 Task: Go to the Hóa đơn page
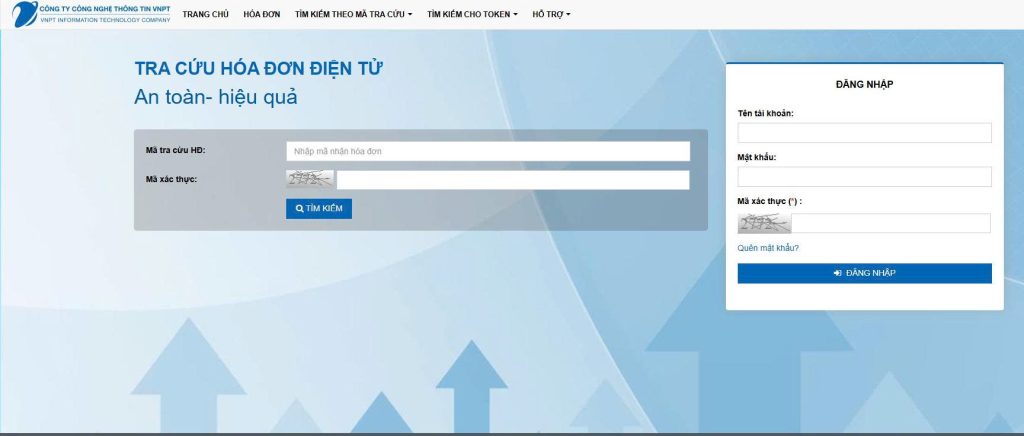(262, 14)
